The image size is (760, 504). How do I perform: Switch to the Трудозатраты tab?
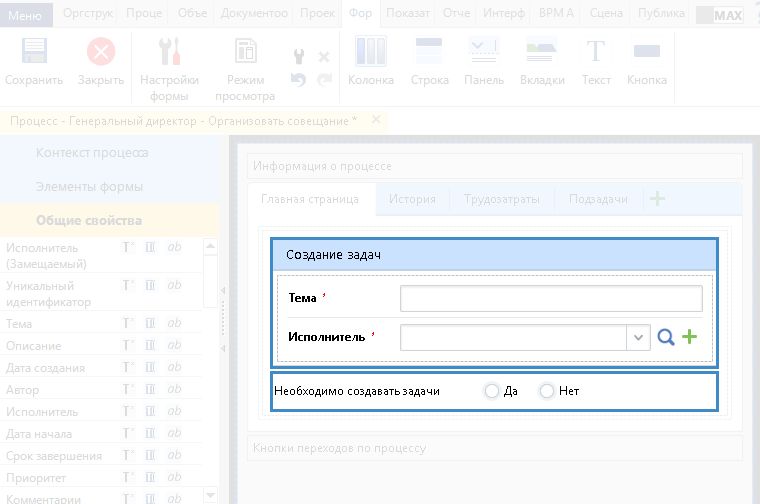(x=502, y=199)
